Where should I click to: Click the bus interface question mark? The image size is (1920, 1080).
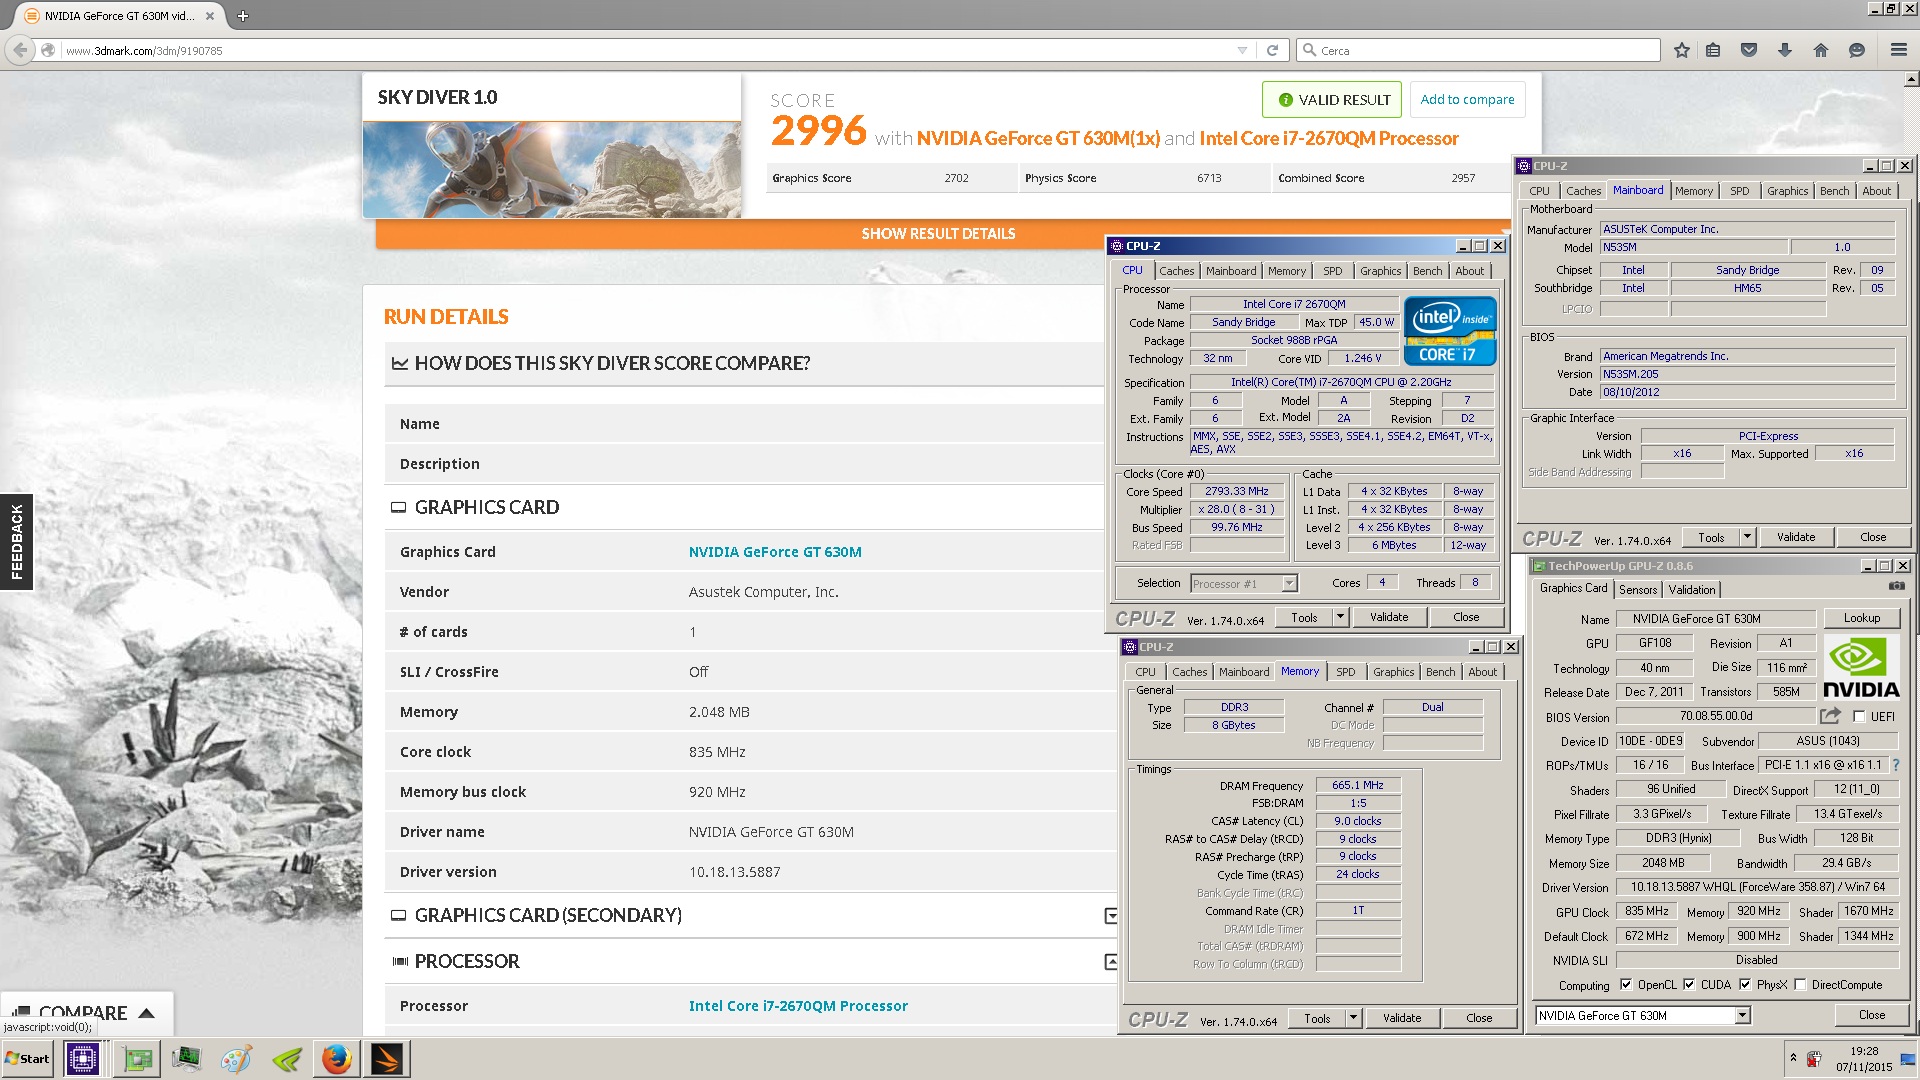[x=1896, y=765]
